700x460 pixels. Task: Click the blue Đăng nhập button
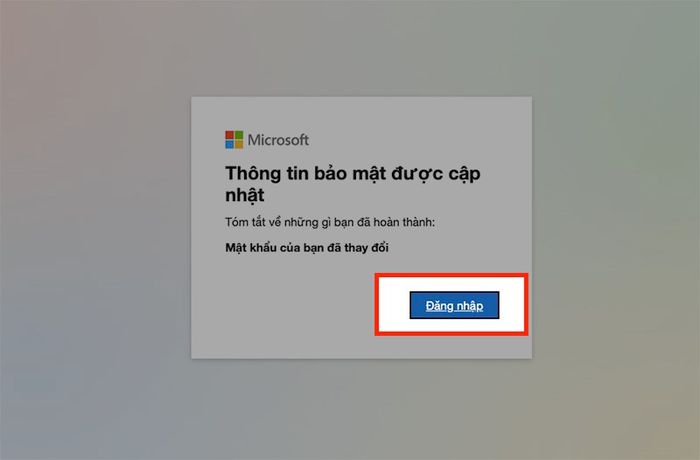pyautogui.click(x=454, y=305)
